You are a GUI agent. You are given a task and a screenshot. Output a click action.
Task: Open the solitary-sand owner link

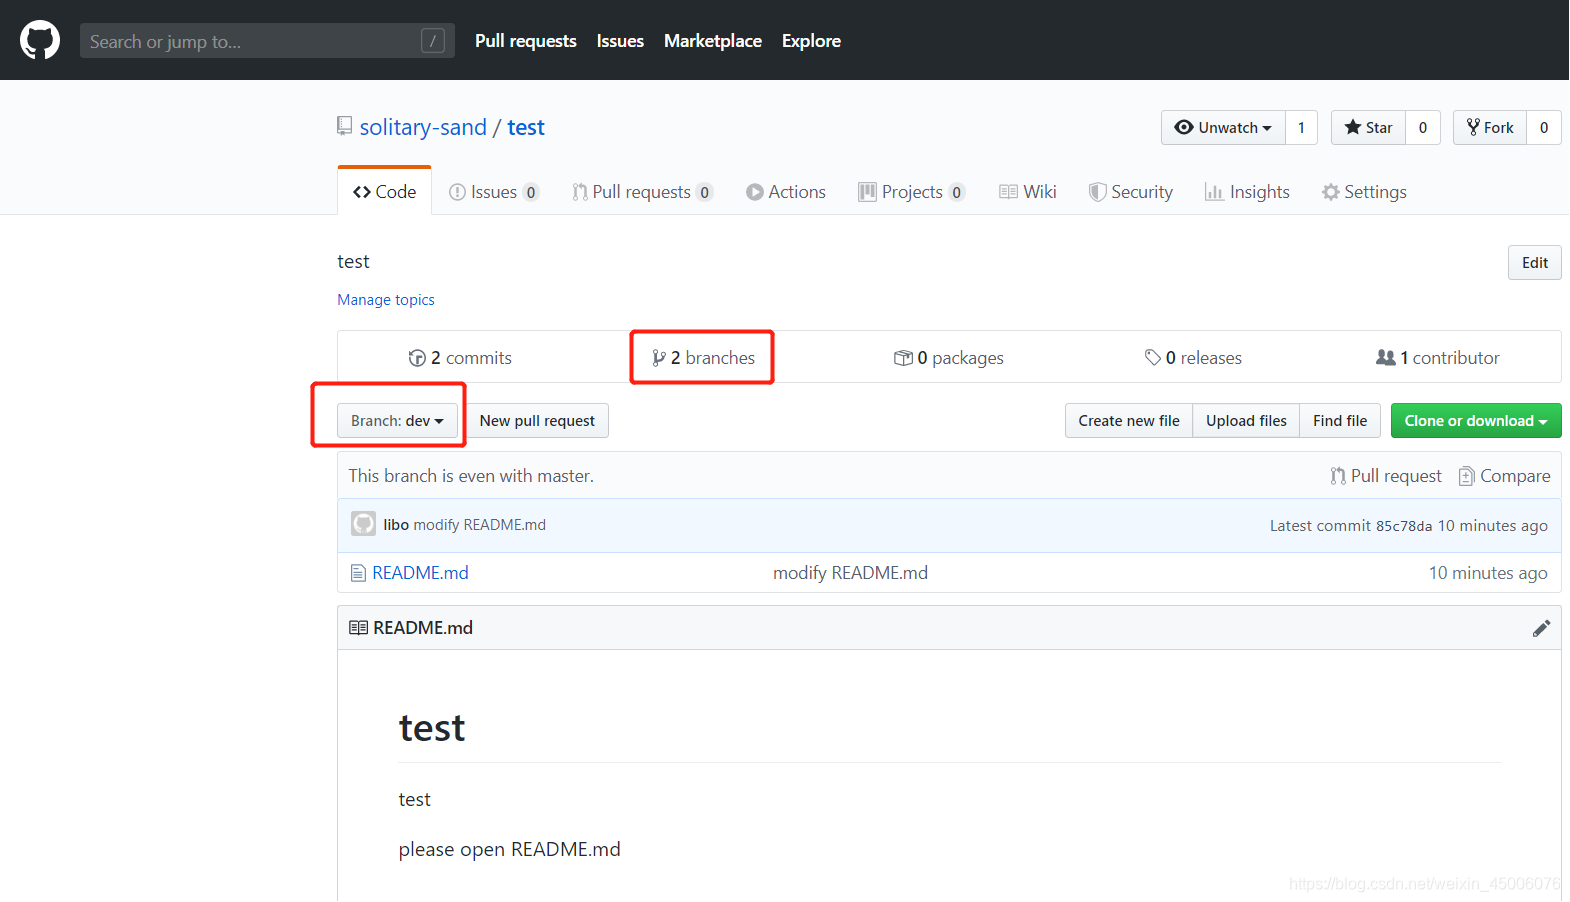pos(423,127)
